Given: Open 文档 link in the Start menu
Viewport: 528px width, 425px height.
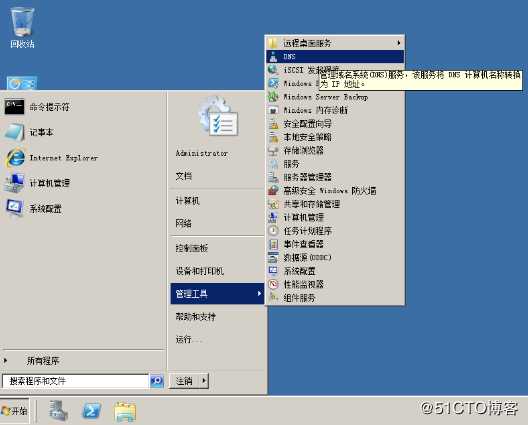Looking at the screenshot, I should click(x=184, y=176).
